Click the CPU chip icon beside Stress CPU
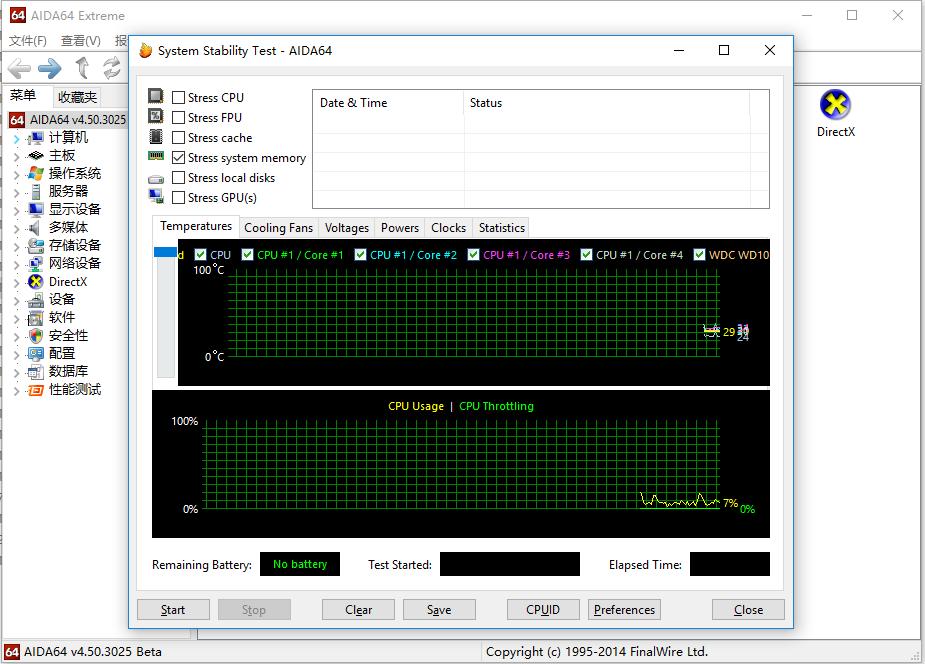 156,96
